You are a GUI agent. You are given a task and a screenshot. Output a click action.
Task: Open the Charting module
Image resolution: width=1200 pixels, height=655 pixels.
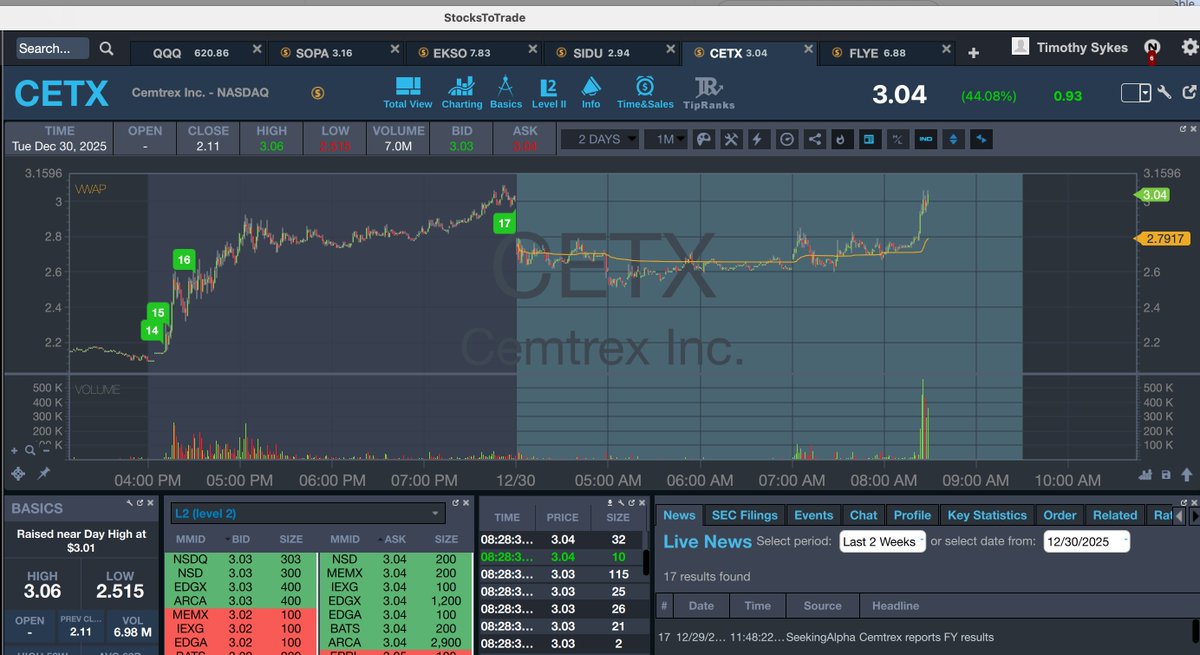tap(462, 92)
